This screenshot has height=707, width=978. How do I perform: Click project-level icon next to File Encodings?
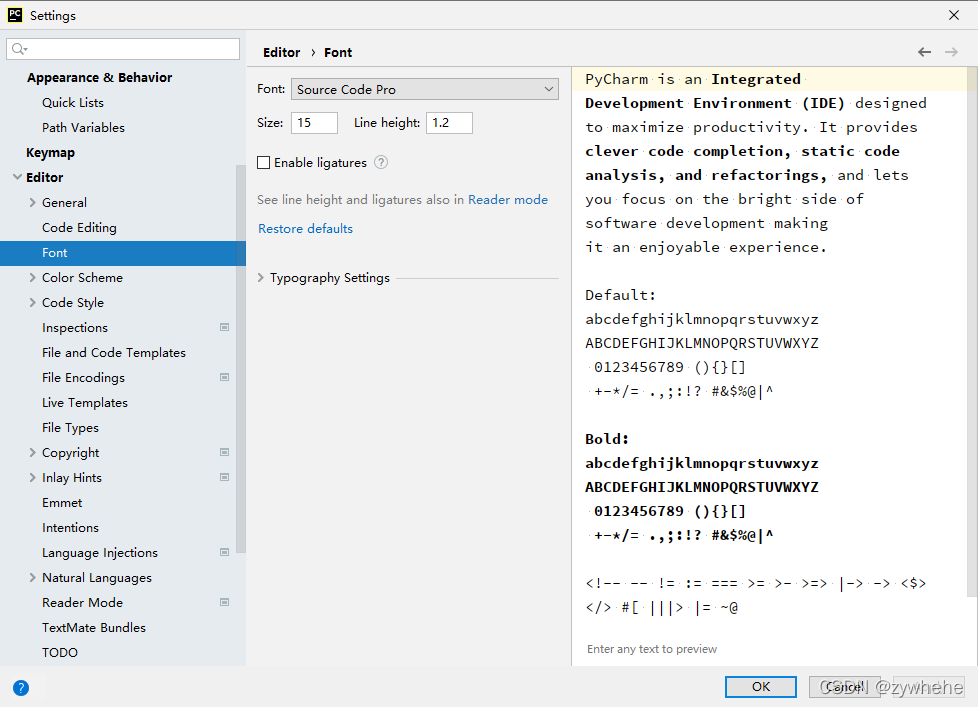(225, 377)
